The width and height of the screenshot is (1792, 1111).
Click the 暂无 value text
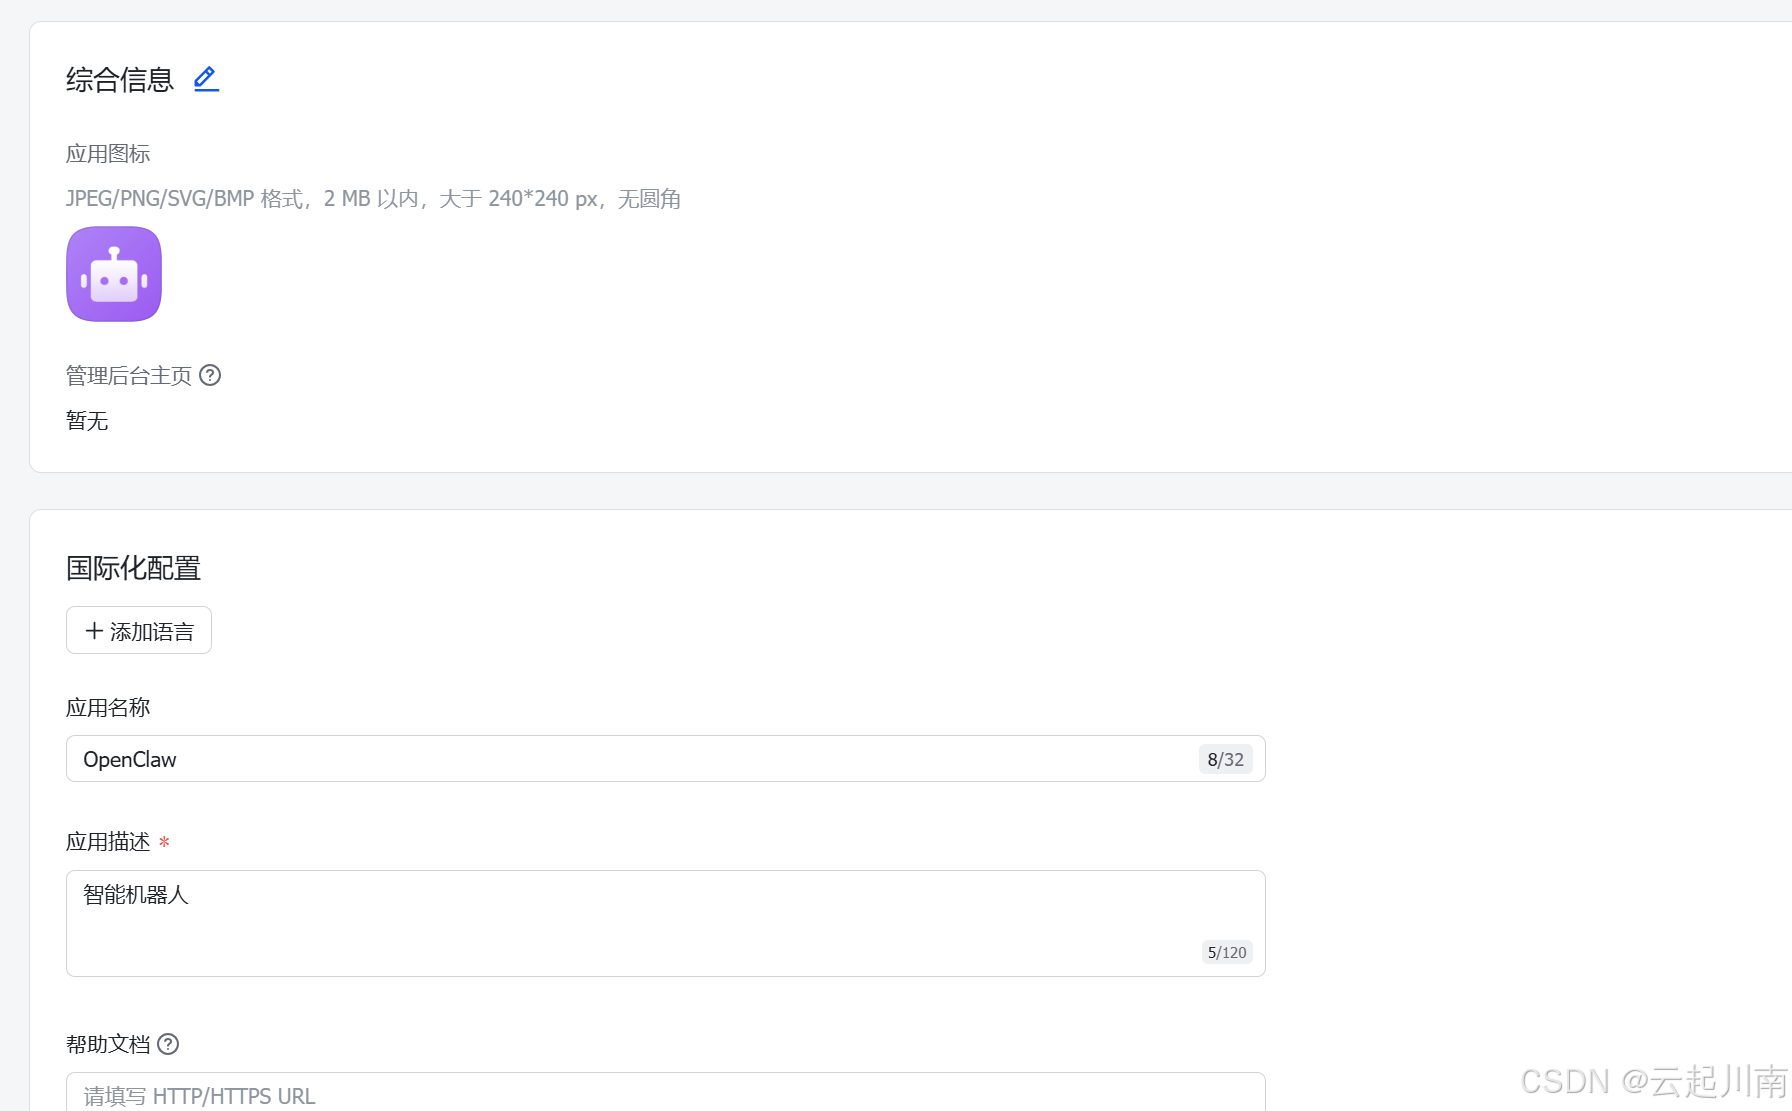87,421
